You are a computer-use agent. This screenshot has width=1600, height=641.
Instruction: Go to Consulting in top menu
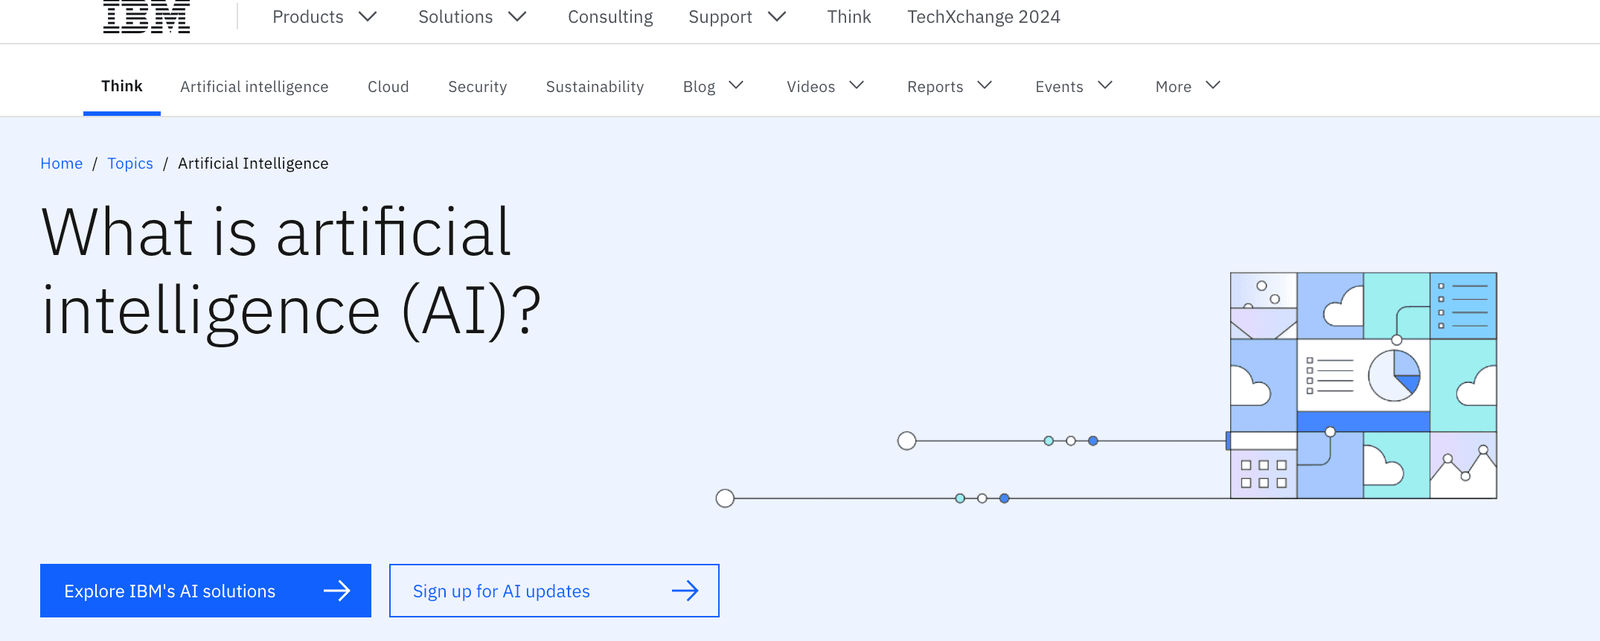click(610, 17)
